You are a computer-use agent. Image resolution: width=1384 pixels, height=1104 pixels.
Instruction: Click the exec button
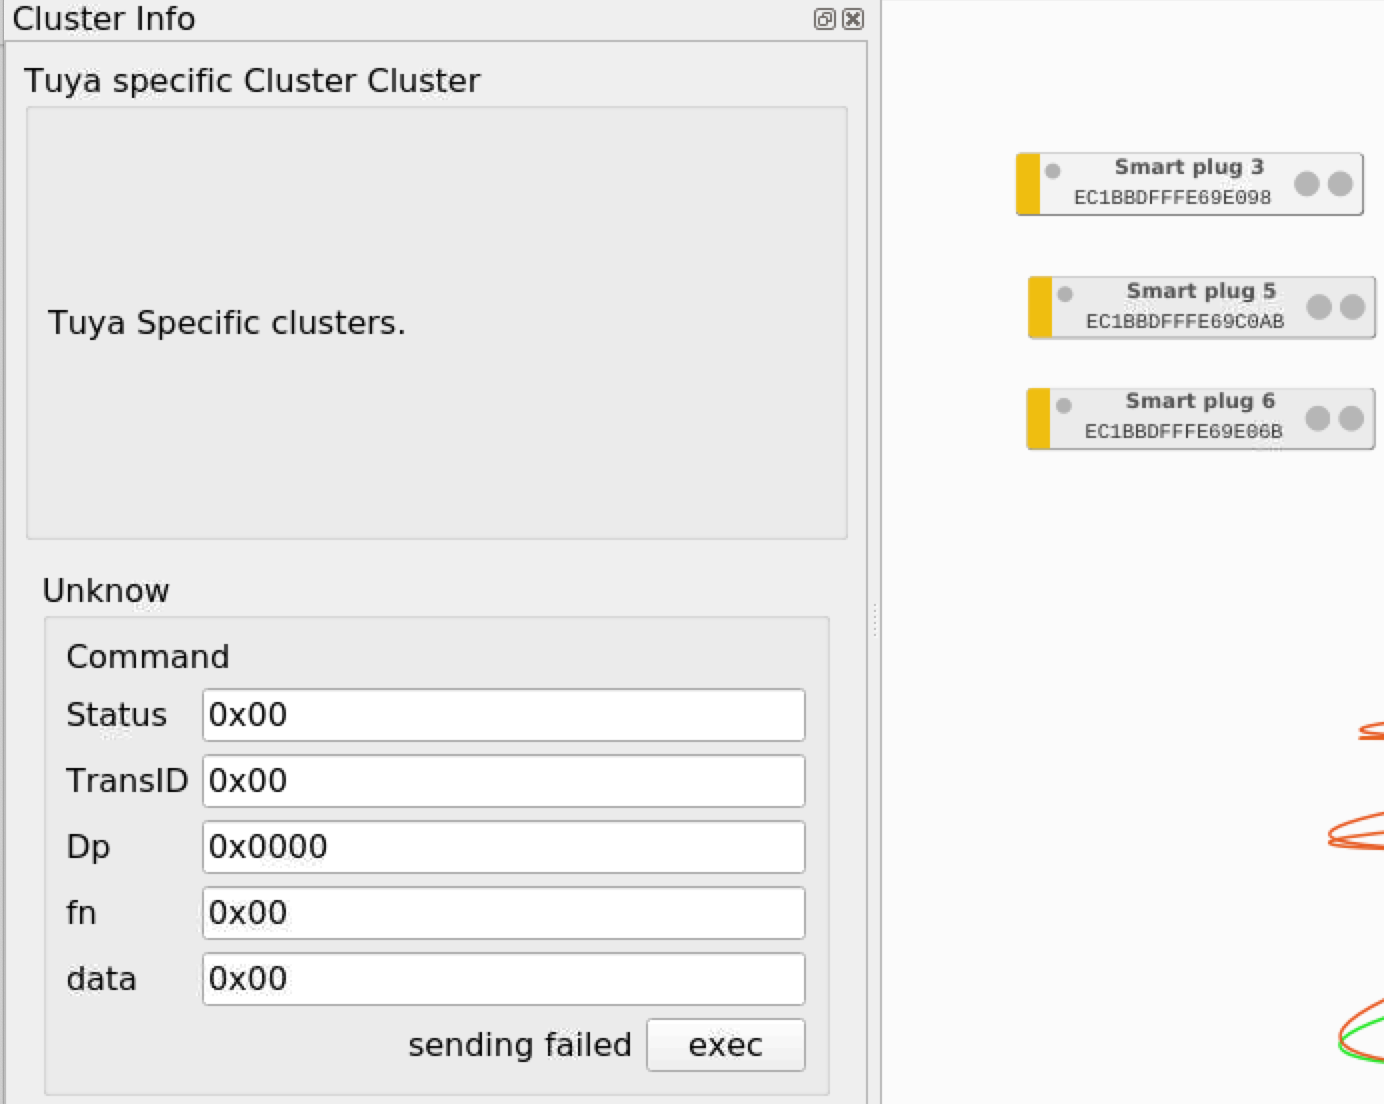[x=725, y=1045]
